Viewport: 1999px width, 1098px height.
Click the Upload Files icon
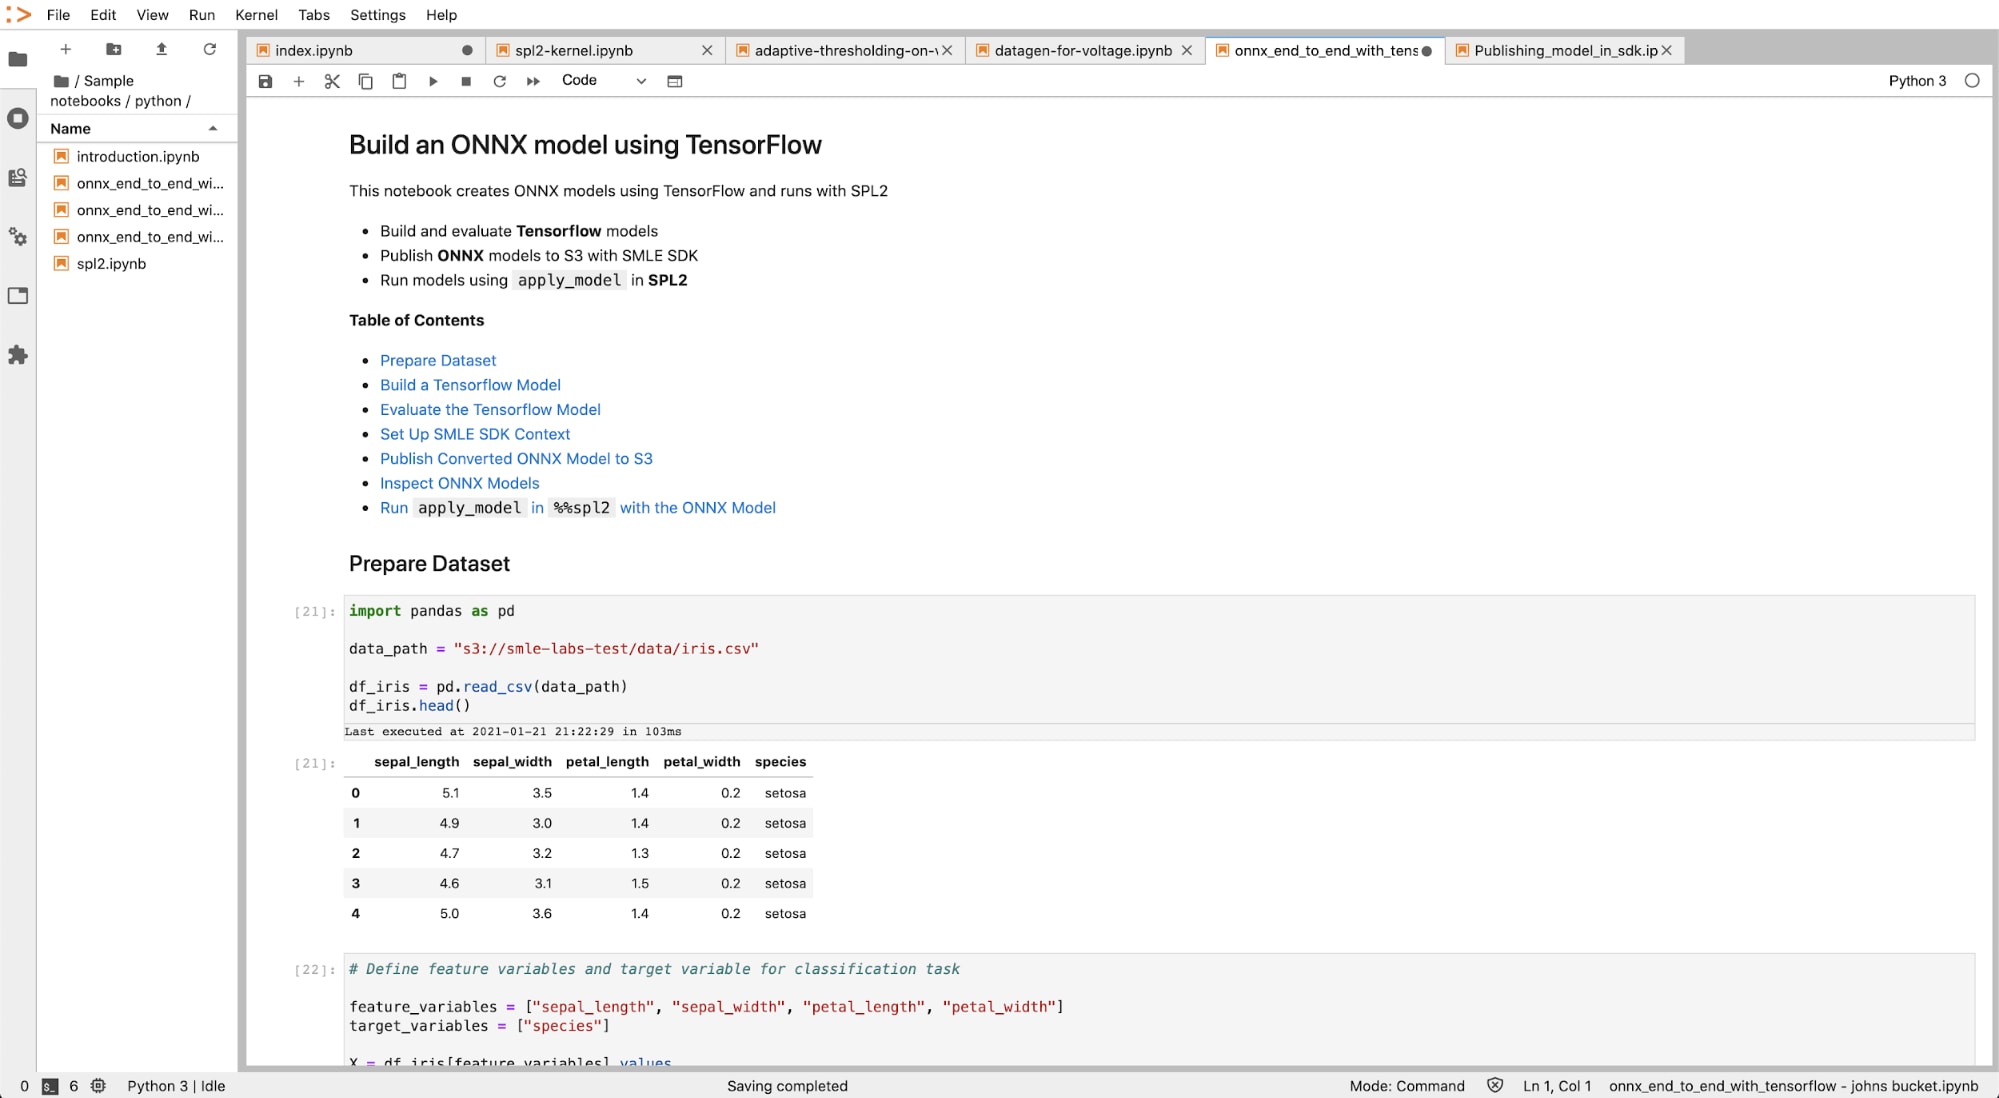pos(161,49)
